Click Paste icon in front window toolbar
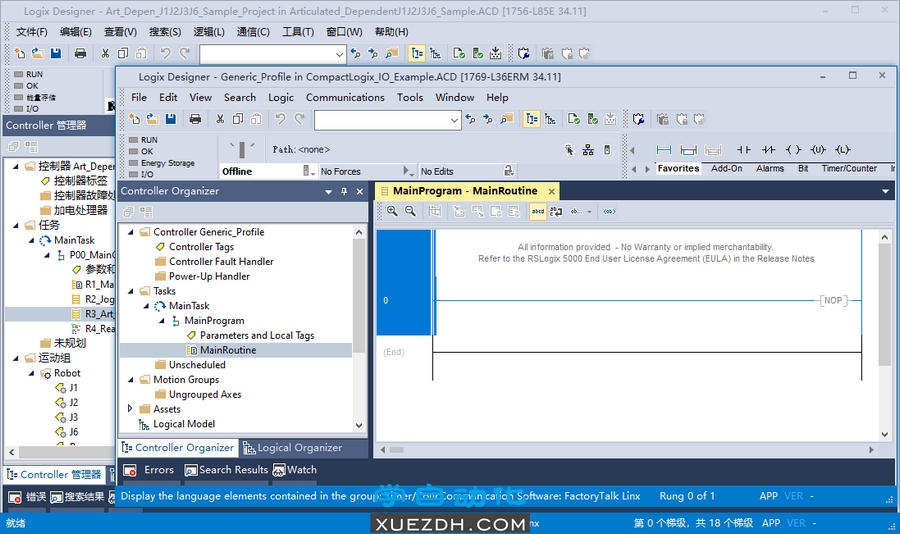The width and height of the screenshot is (900, 534). click(256, 119)
